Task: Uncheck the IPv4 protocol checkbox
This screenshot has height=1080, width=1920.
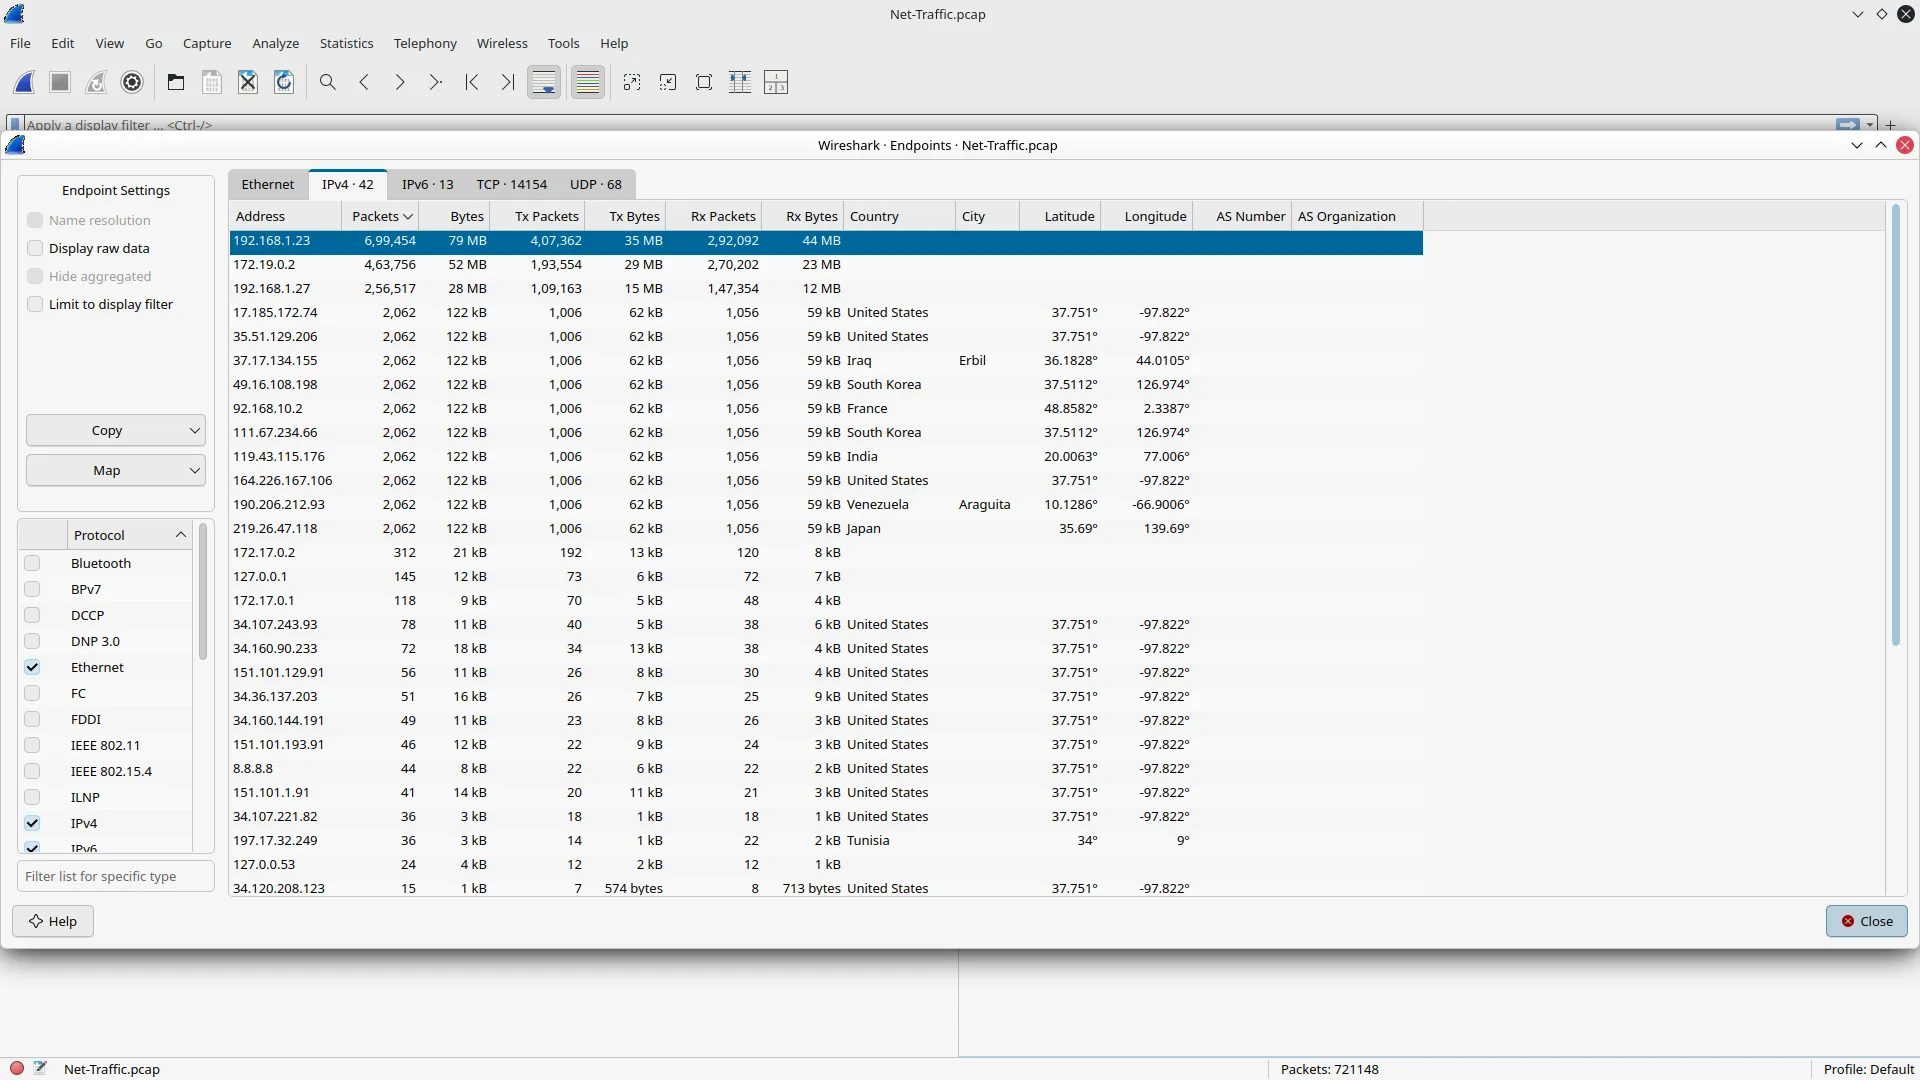Action: 32,823
